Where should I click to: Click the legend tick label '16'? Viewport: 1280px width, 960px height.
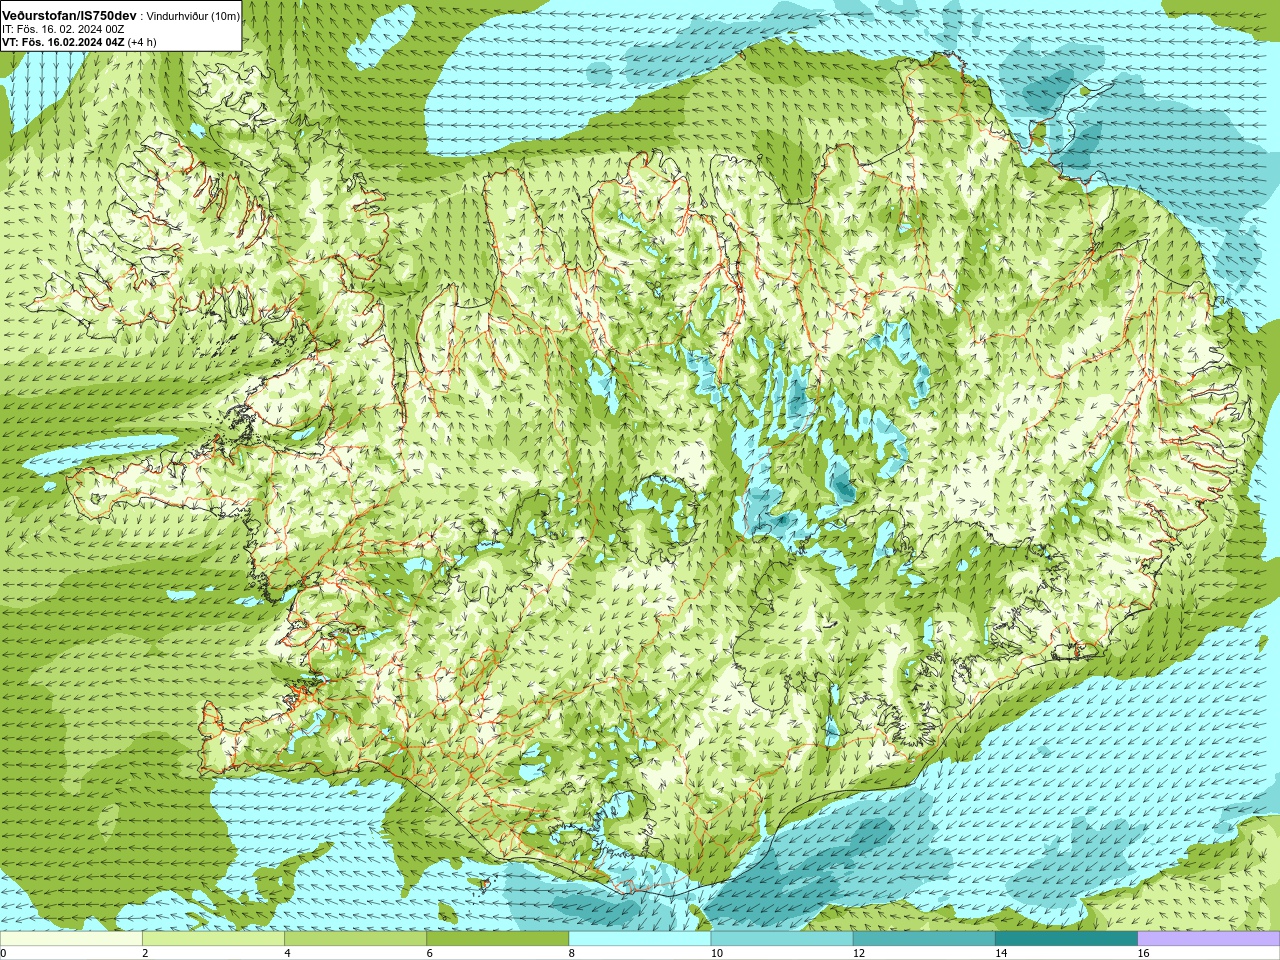tap(1143, 953)
